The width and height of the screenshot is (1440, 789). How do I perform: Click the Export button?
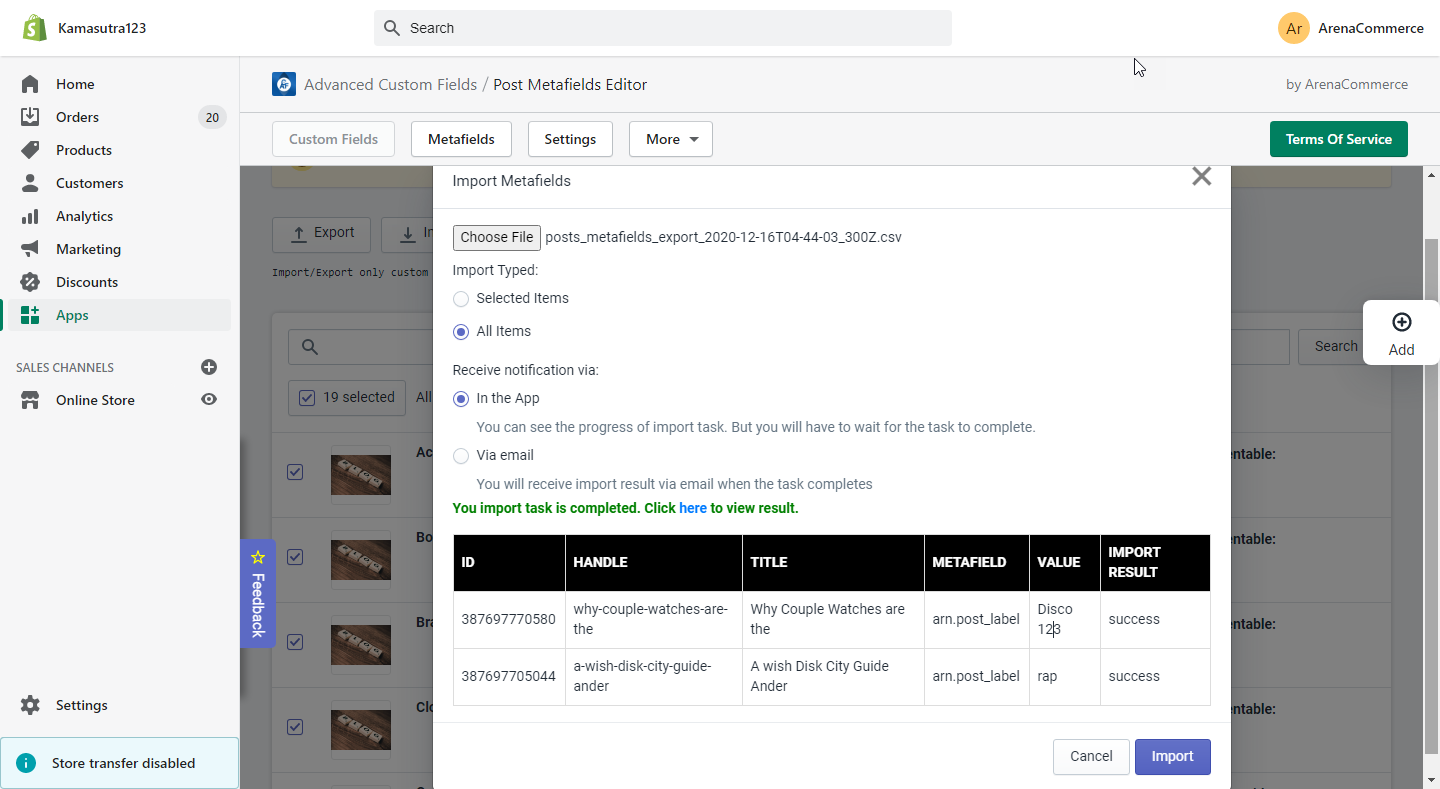tap(321, 234)
